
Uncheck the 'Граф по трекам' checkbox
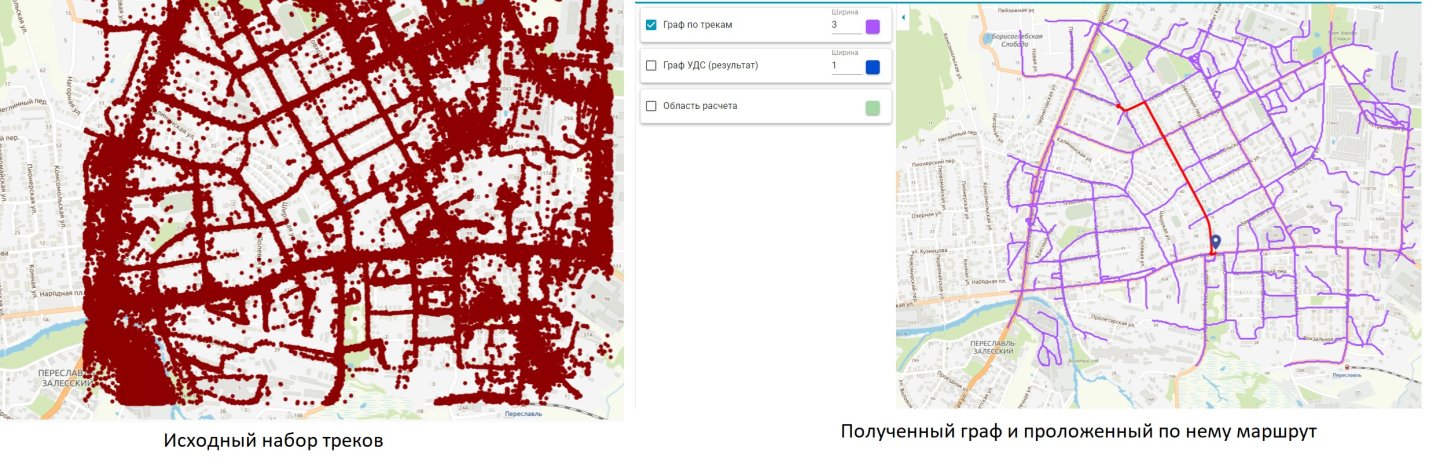(x=651, y=25)
